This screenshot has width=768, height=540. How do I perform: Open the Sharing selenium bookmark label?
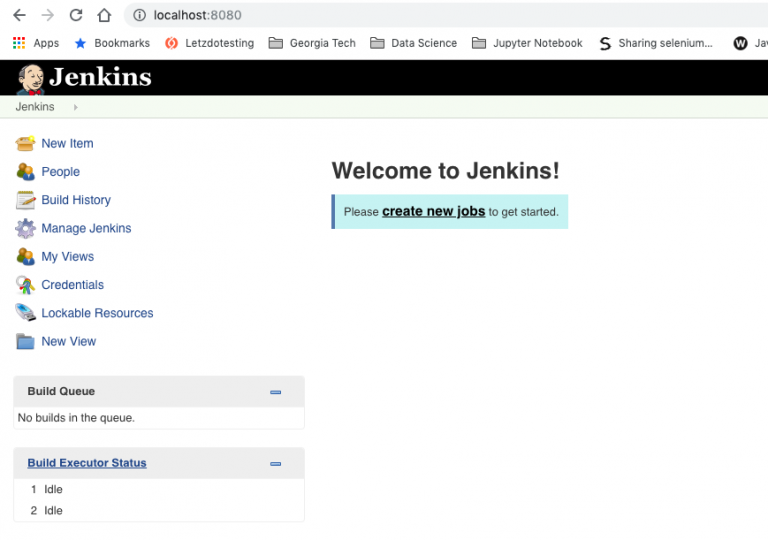tap(665, 43)
